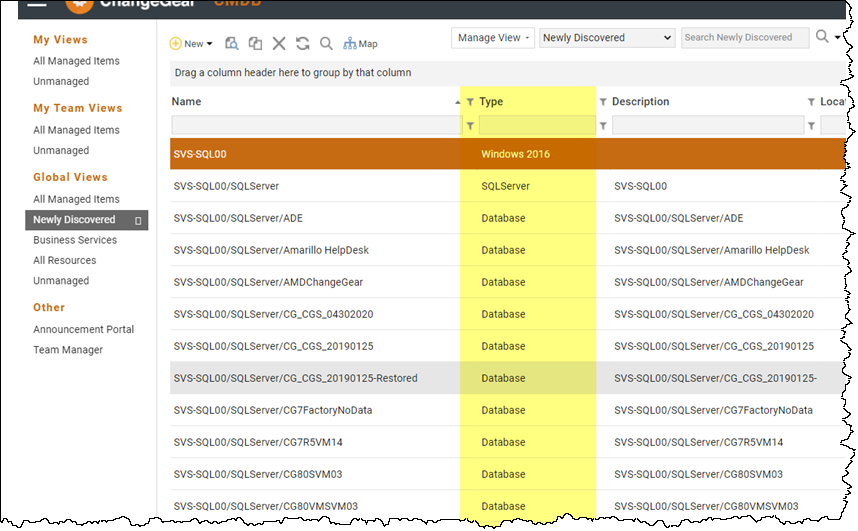
Task: Click the preview item icon in toolbar
Action: tap(232, 43)
